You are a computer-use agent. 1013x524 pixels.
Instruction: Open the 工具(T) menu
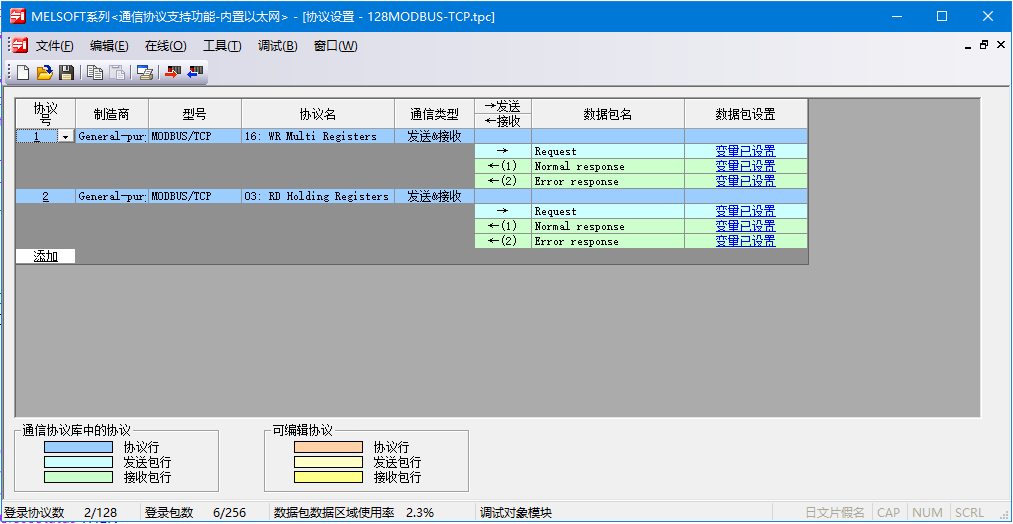[222, 46]
